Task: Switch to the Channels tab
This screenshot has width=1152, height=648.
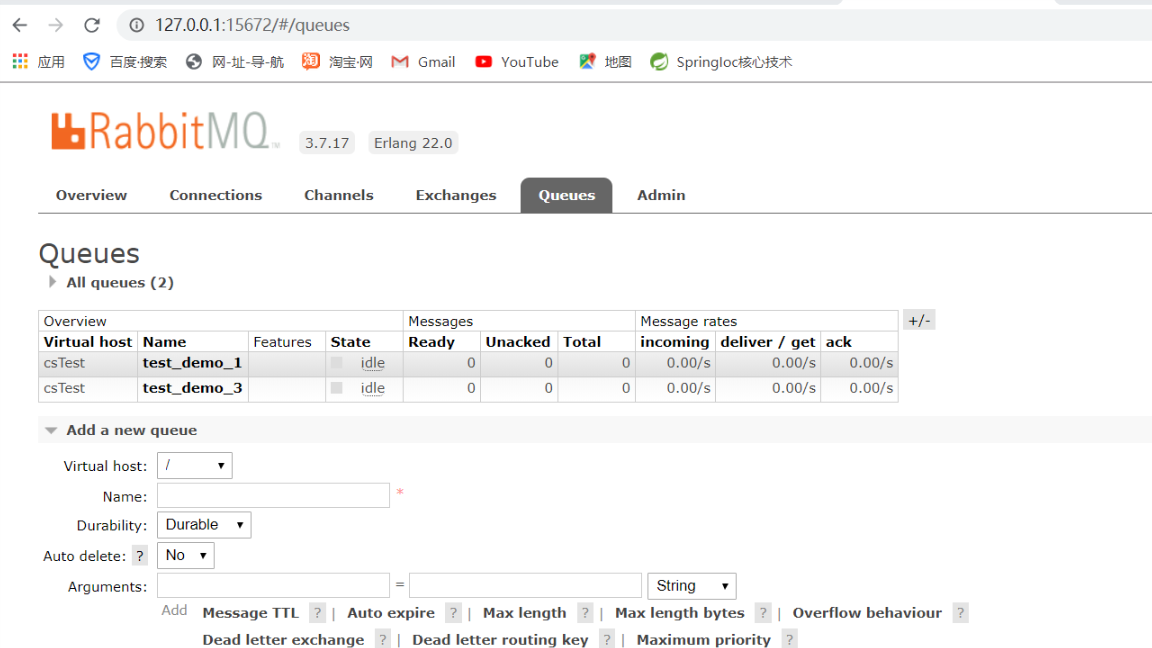Action: (x=339, y=195)
